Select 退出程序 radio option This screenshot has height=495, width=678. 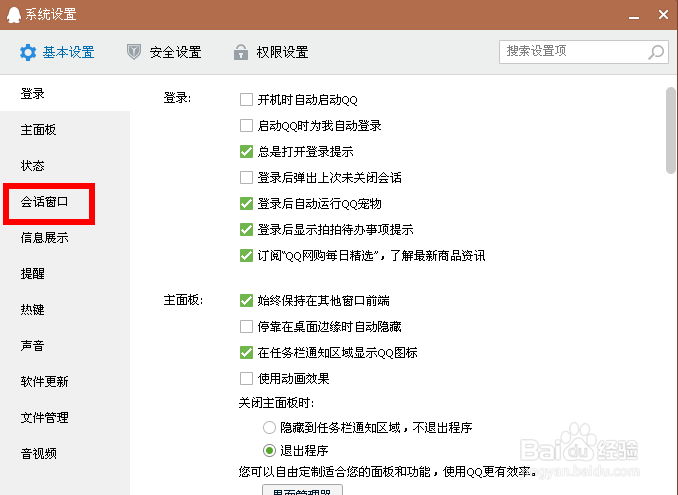[269, 451]
